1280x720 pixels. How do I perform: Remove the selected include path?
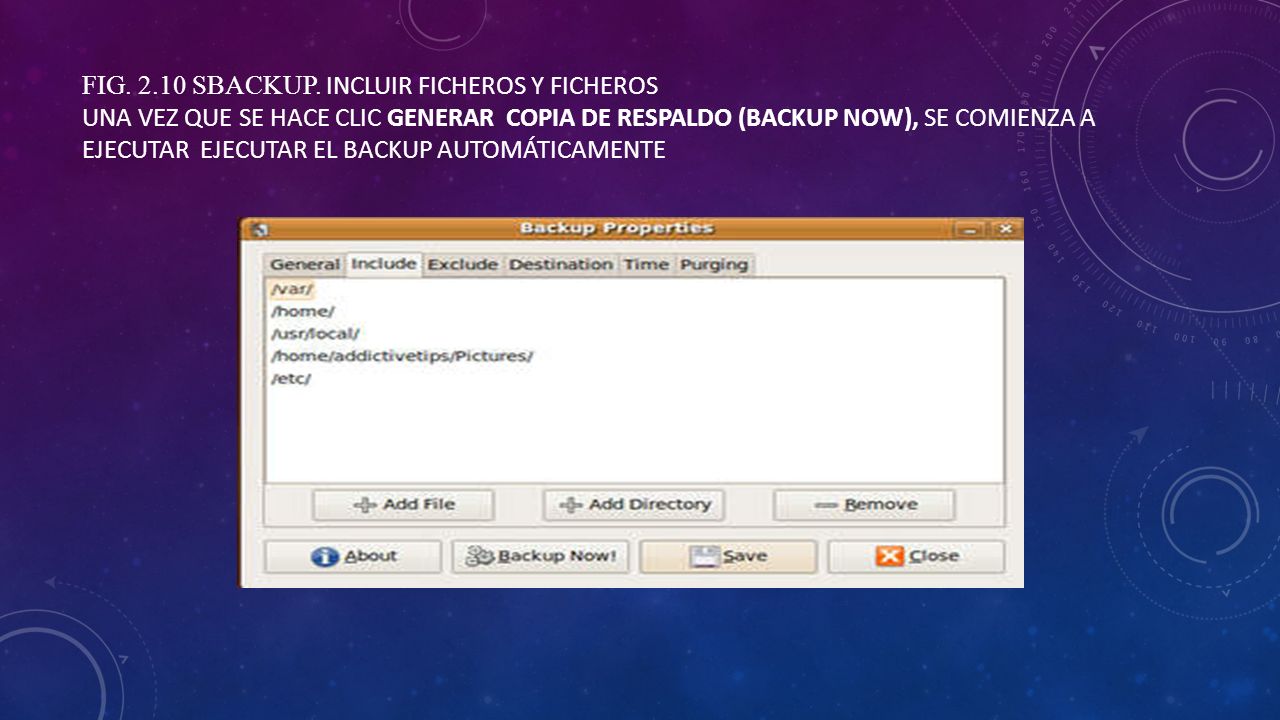(x=865, y=505)
